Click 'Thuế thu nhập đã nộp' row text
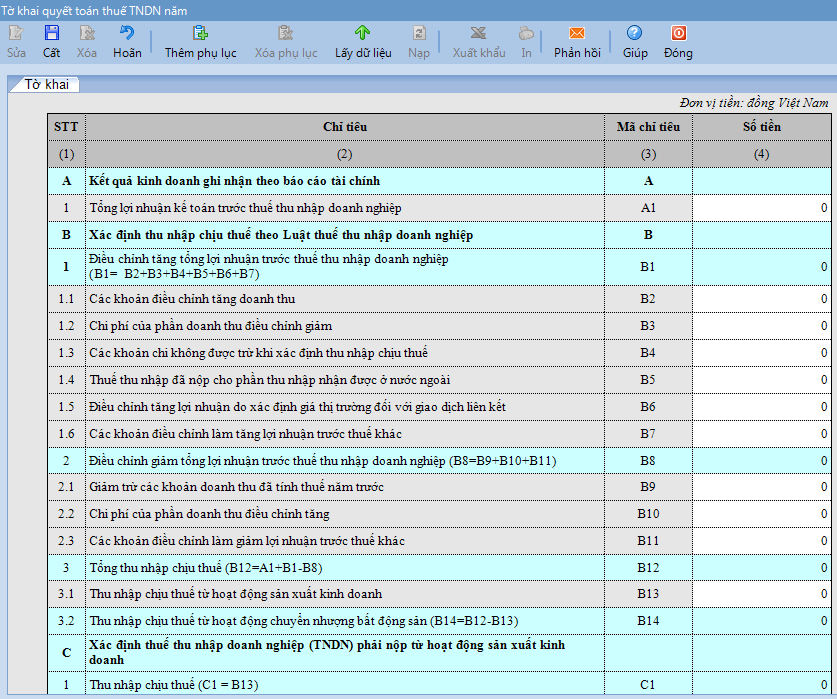837x699 pixels. [270, 380]
